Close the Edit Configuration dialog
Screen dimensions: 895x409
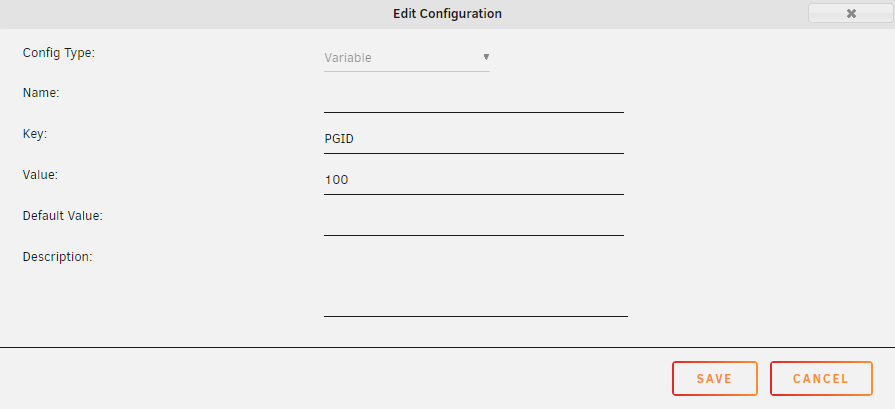point(850,14)
